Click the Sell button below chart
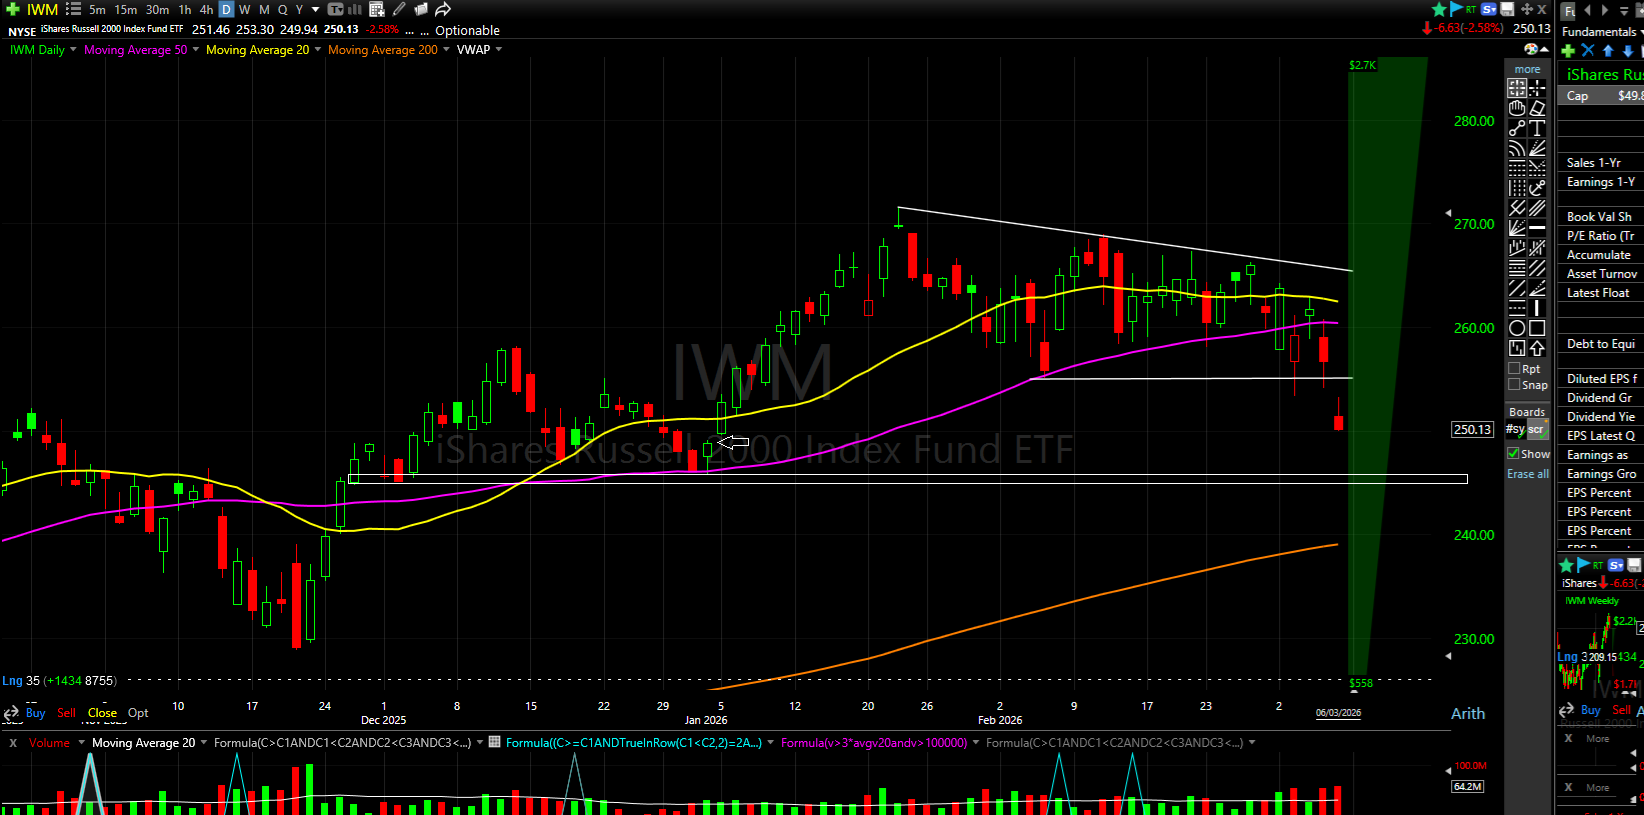The image size is (1644, 815). tap(67, 713)
